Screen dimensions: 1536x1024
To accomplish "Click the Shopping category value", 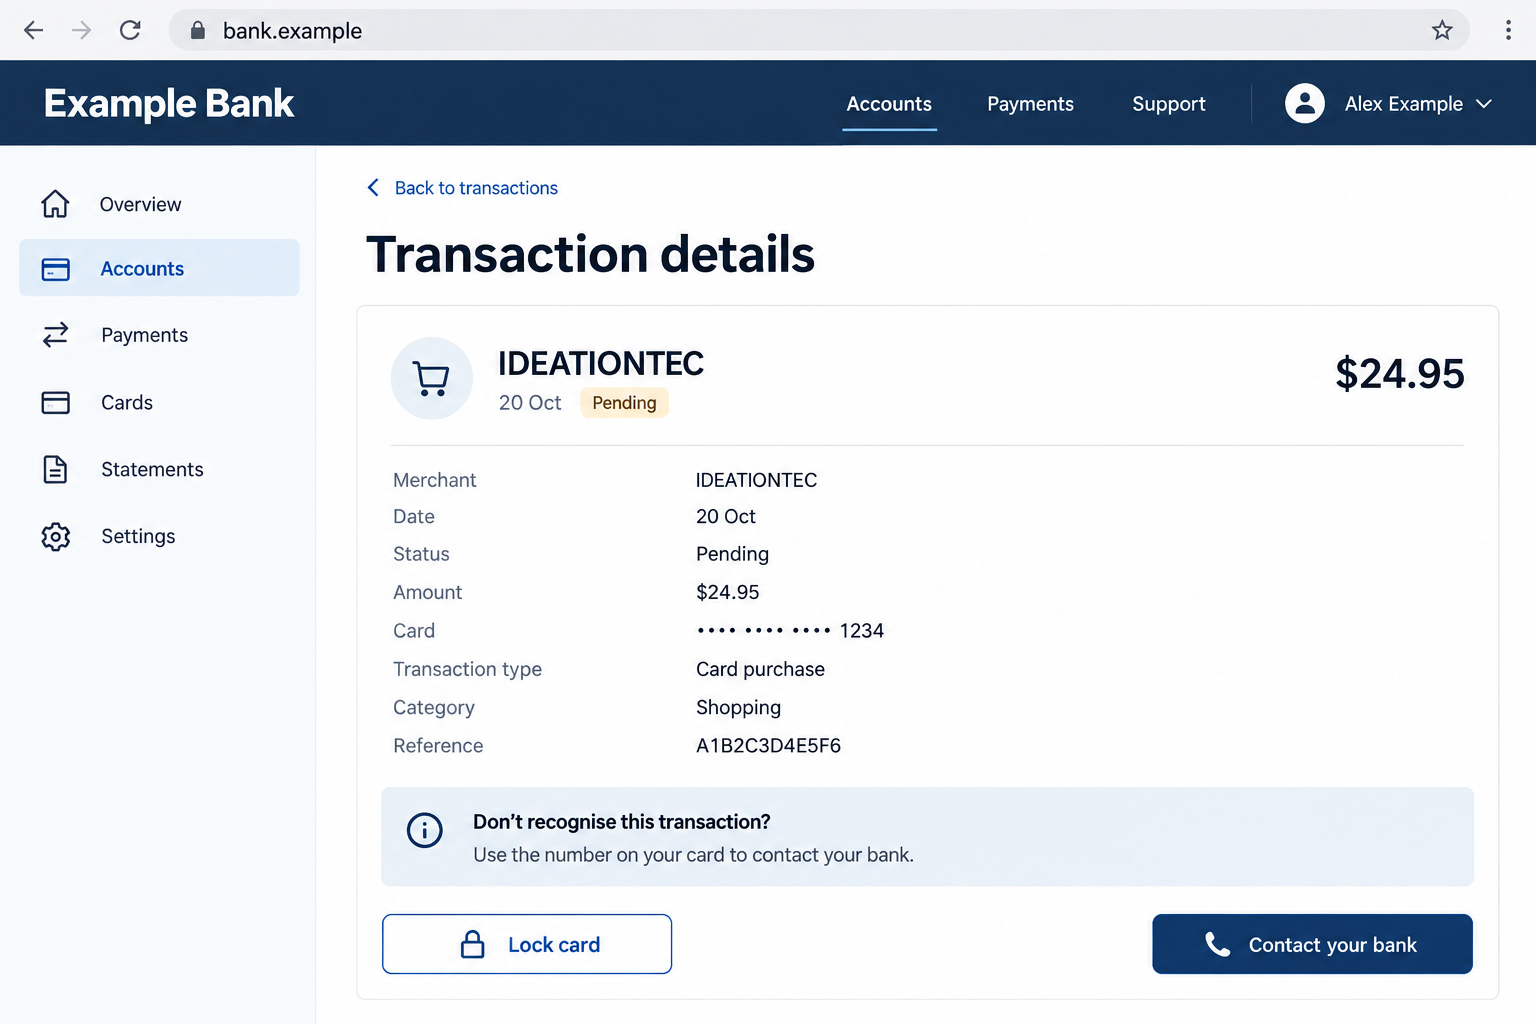I will 738,708.
